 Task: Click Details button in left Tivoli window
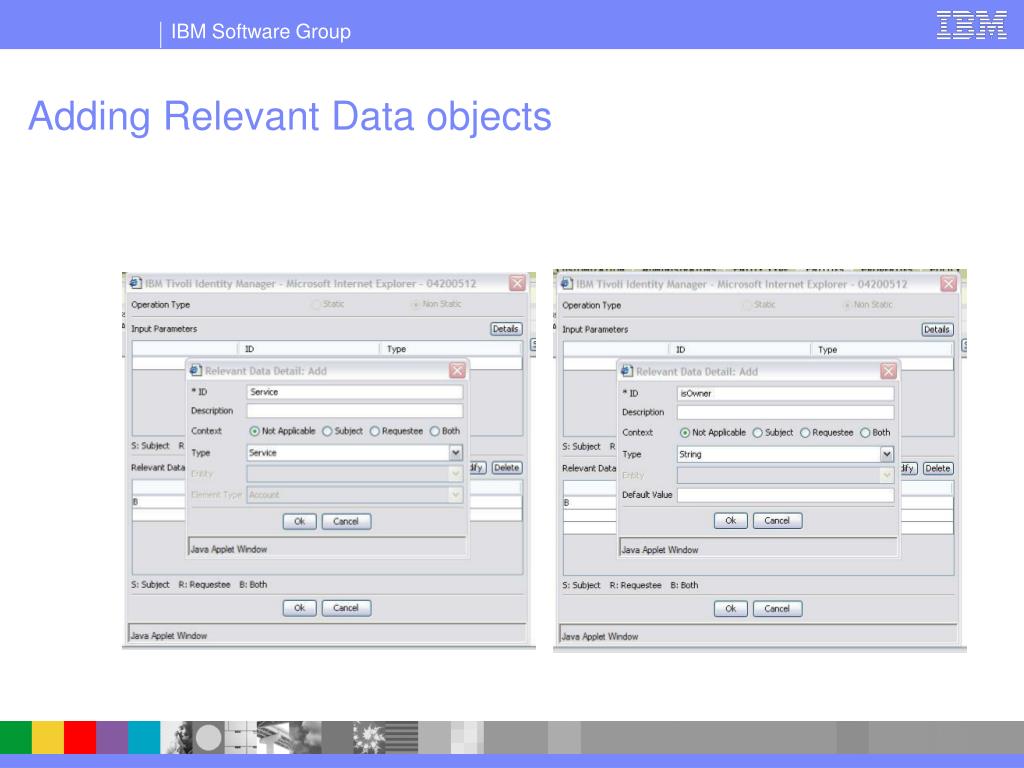(505, 329)
